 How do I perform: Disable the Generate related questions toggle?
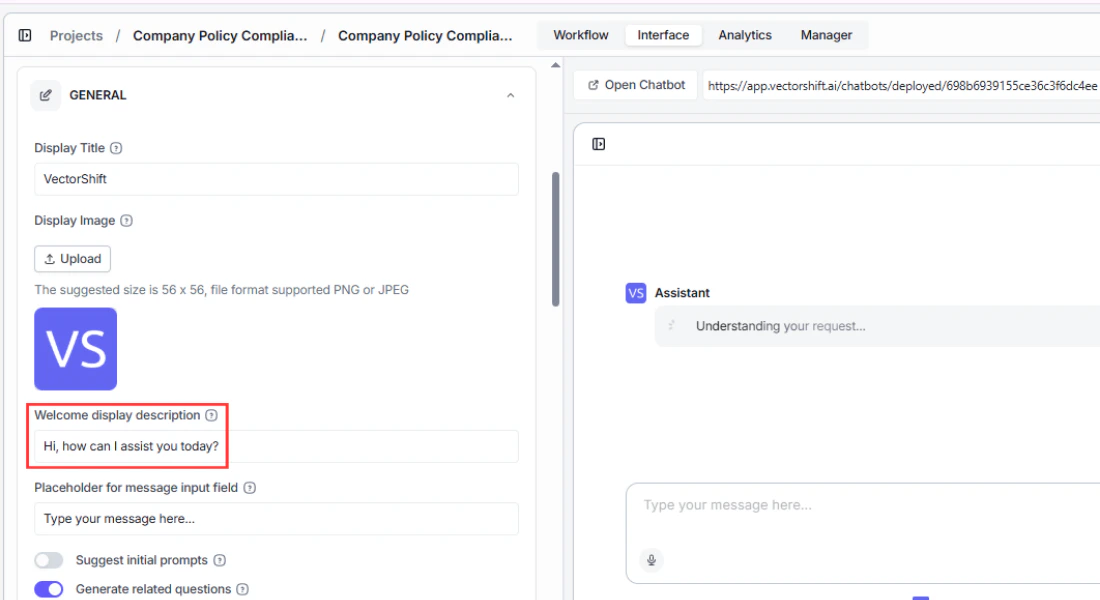49,589
